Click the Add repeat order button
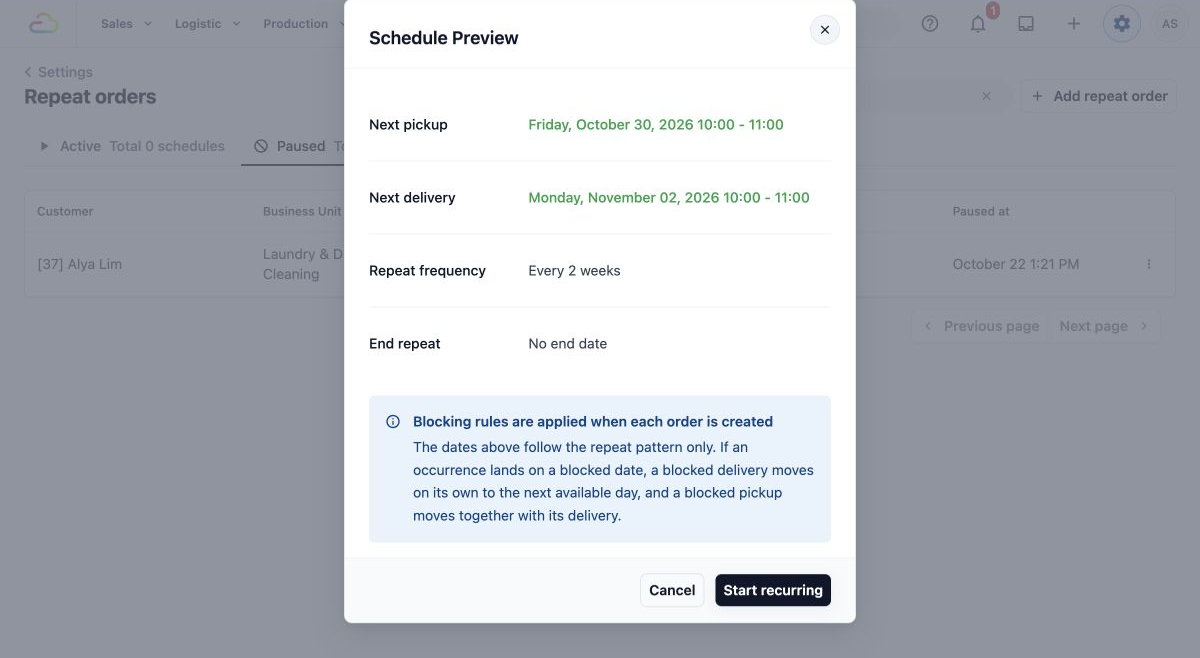Image resolution: width=1200 pixels, height=658 pixels. pos(1099,96)
